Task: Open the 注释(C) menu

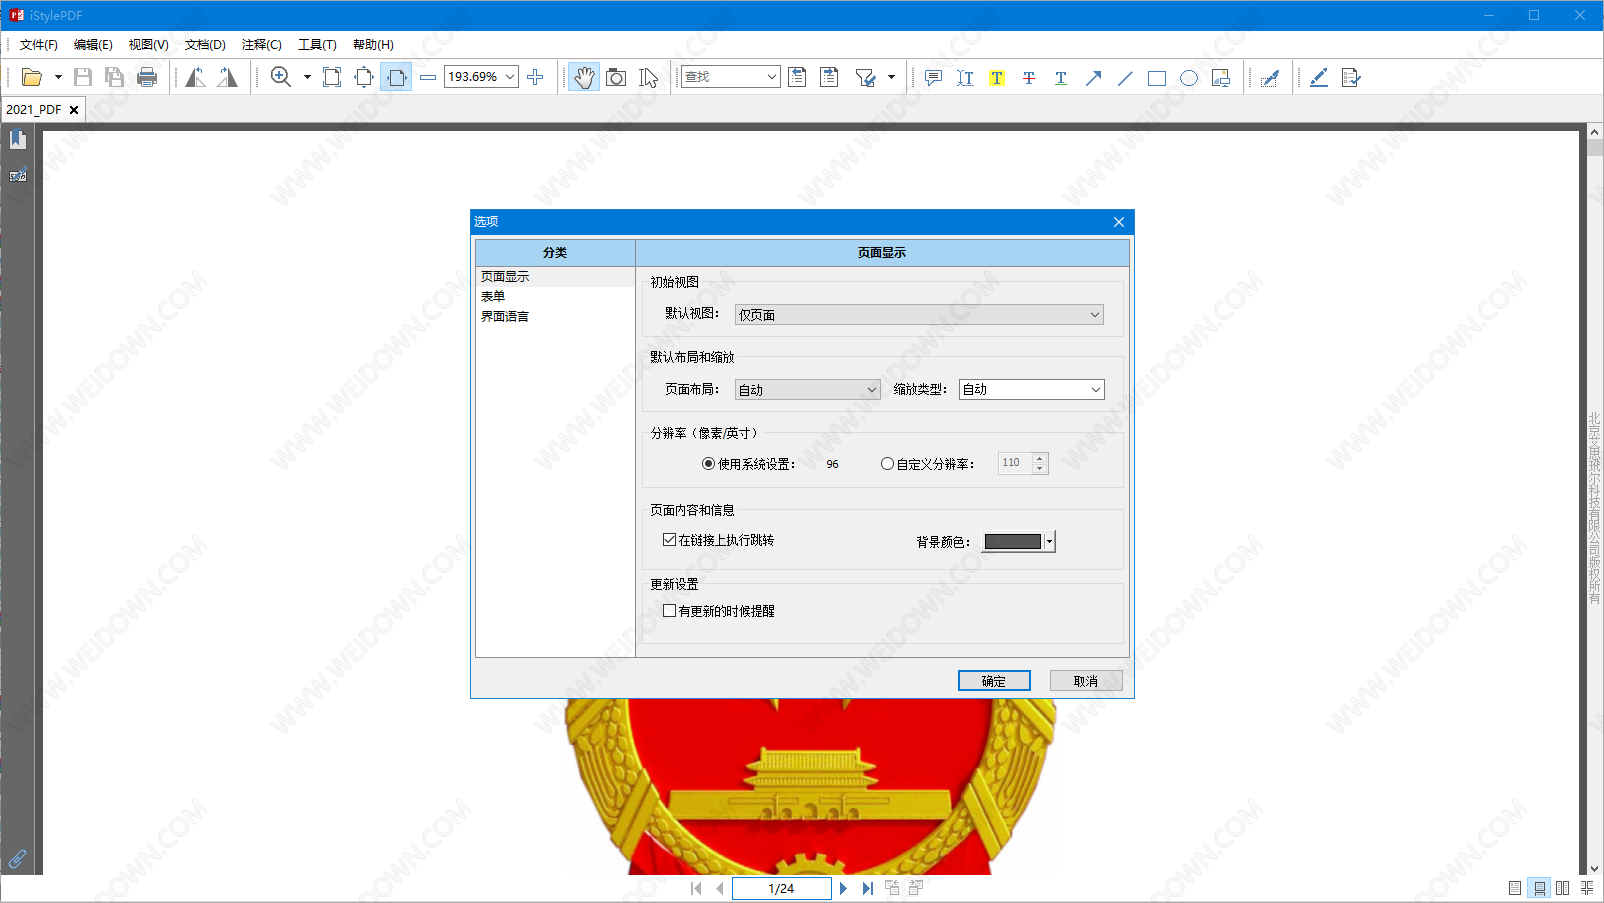Action: click(261, 45)
